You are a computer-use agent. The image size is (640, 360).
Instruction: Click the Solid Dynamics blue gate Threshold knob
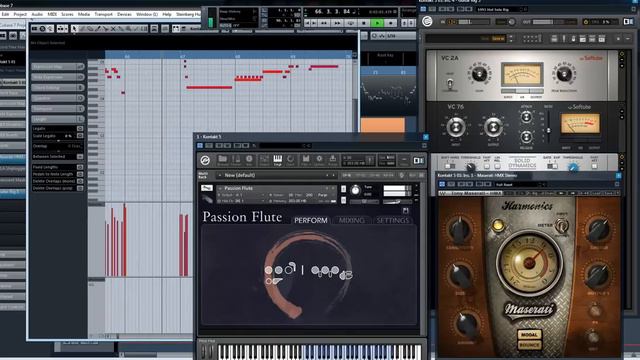click(x=573, y=167)
